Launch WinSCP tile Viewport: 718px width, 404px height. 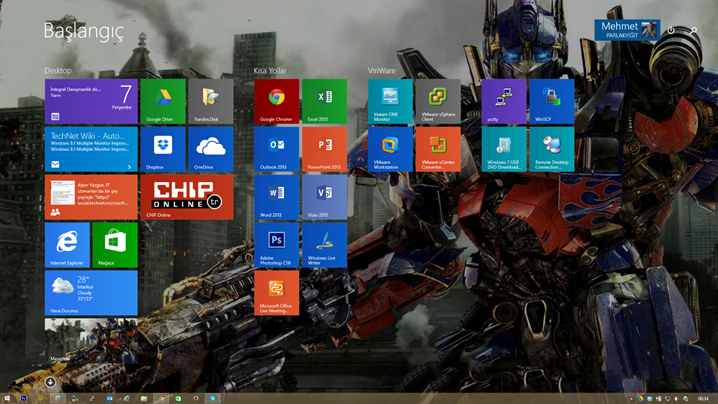(x=551, y=101)
